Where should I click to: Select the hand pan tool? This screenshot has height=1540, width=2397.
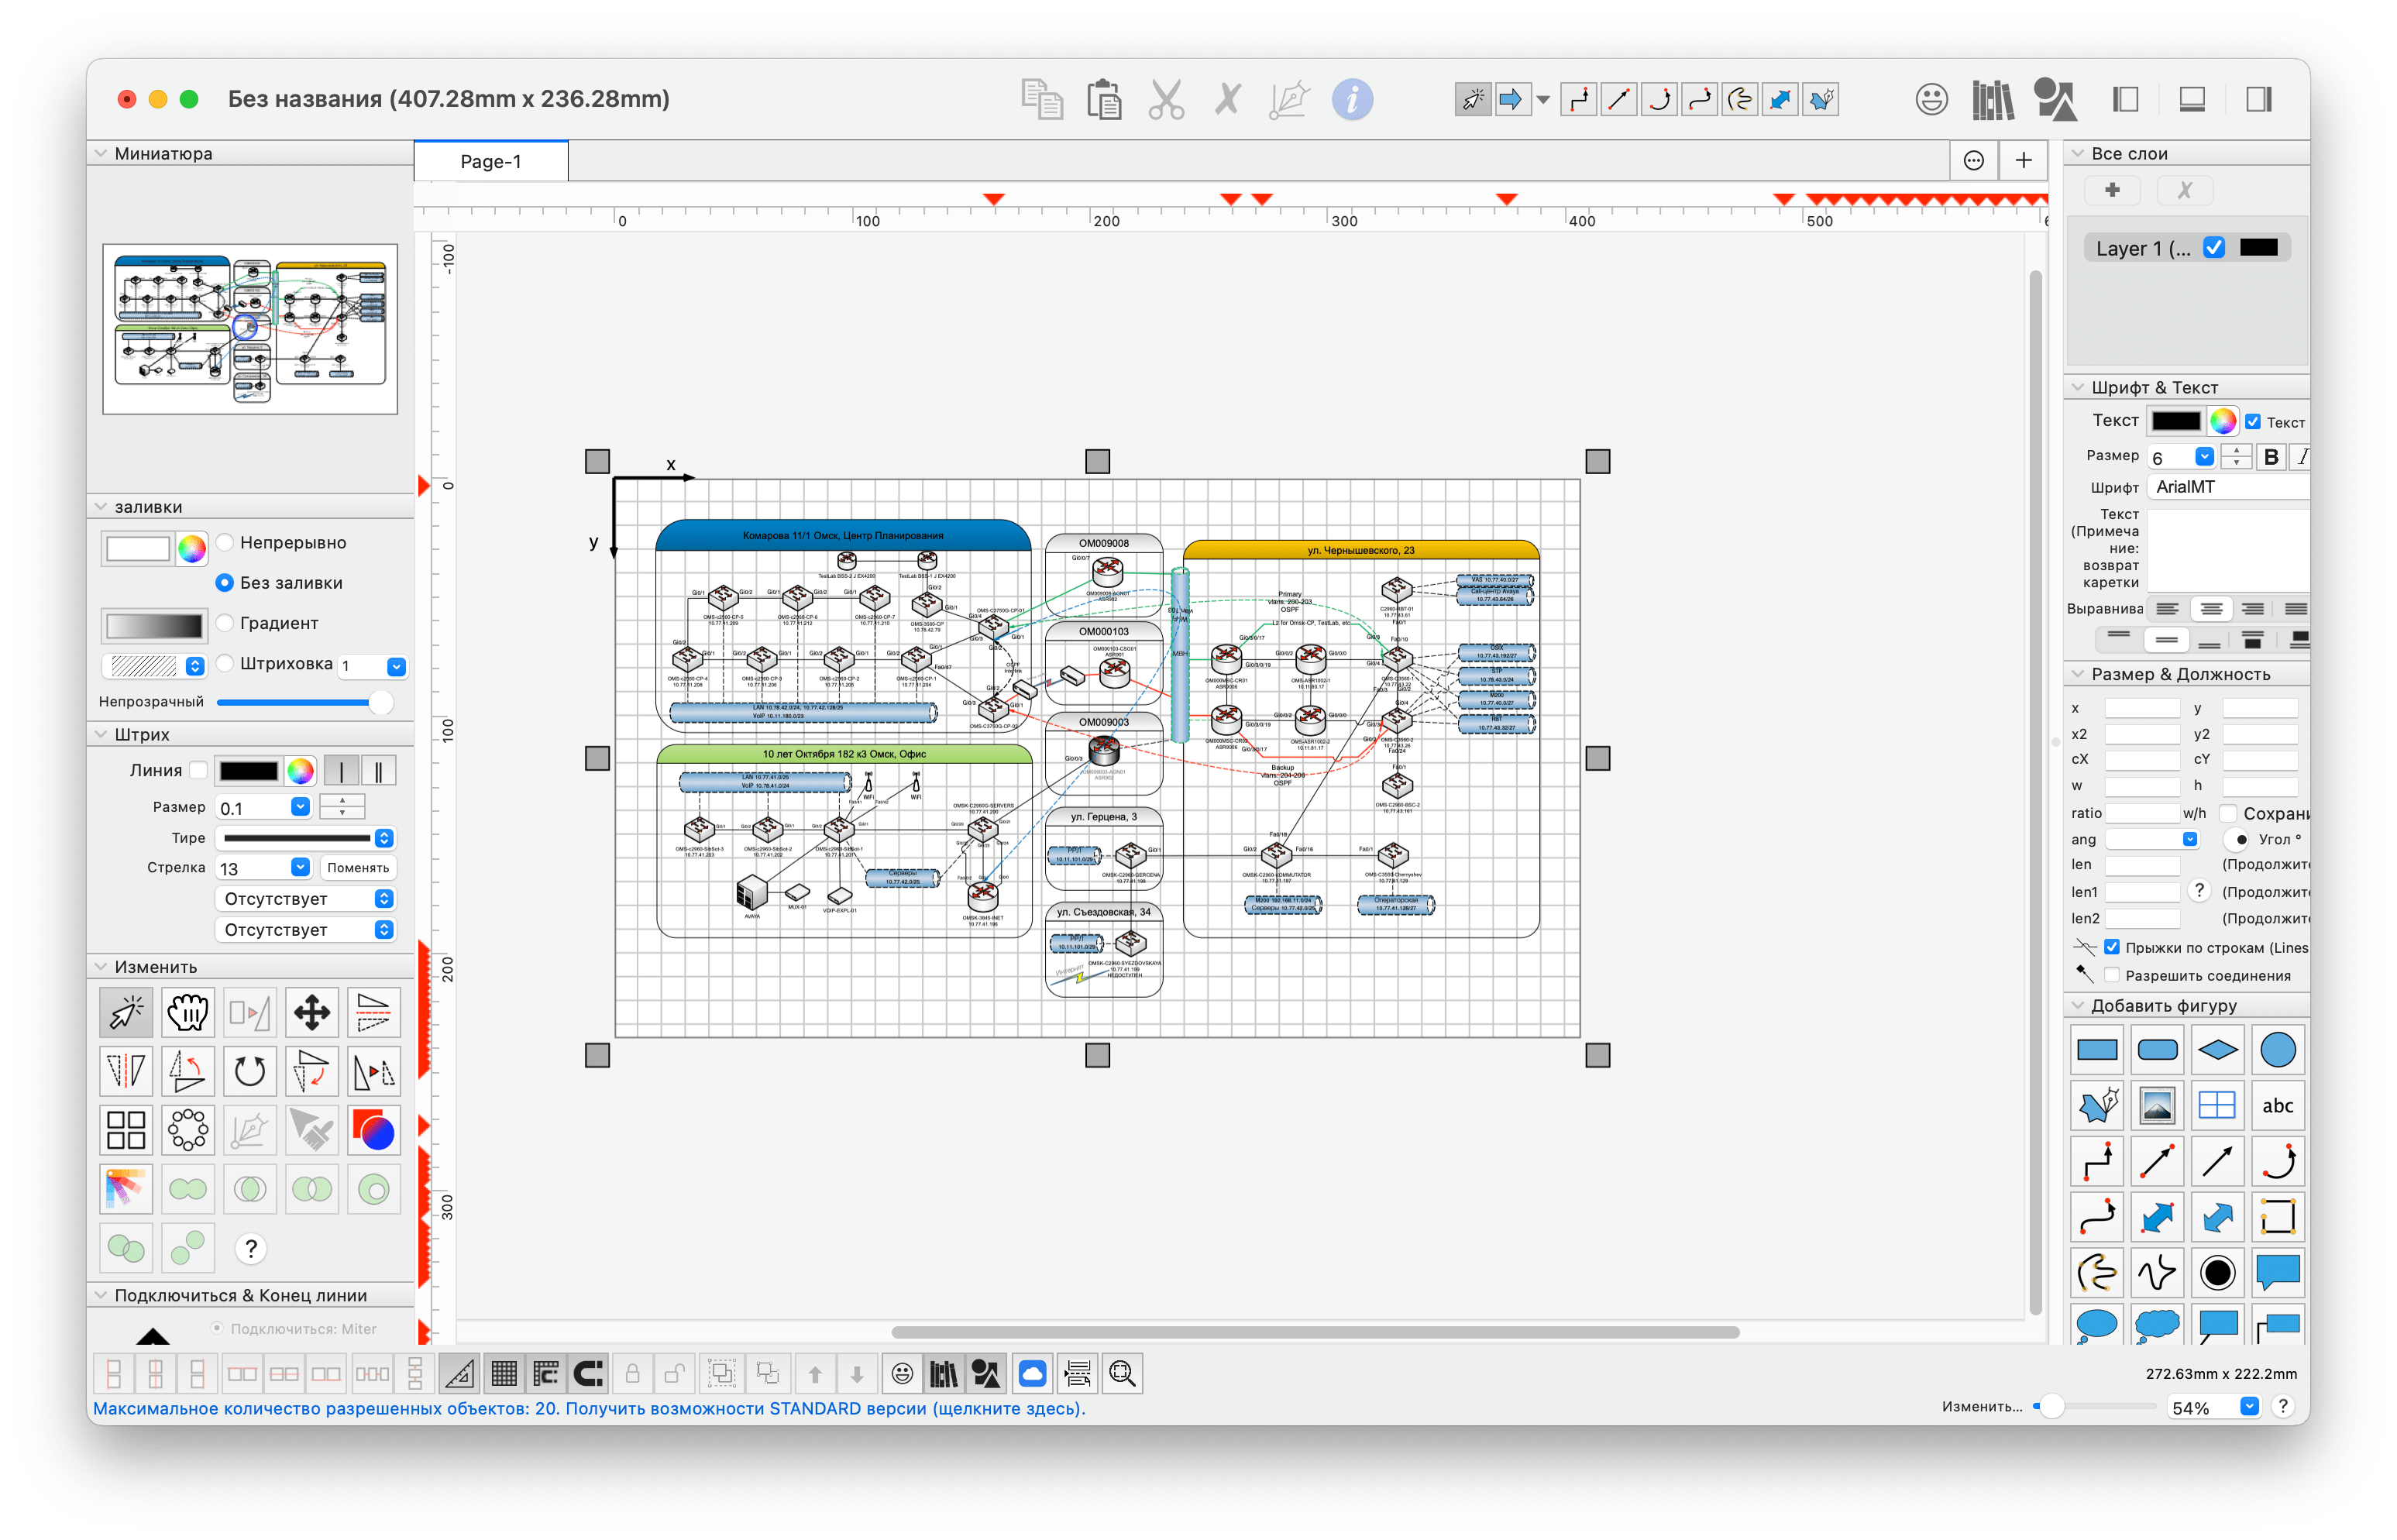(x=188, y=1013)
